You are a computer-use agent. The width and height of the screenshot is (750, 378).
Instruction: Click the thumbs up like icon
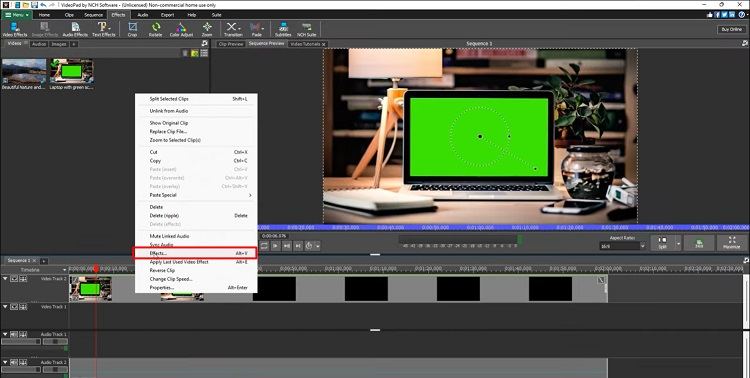tap(709, 15)
